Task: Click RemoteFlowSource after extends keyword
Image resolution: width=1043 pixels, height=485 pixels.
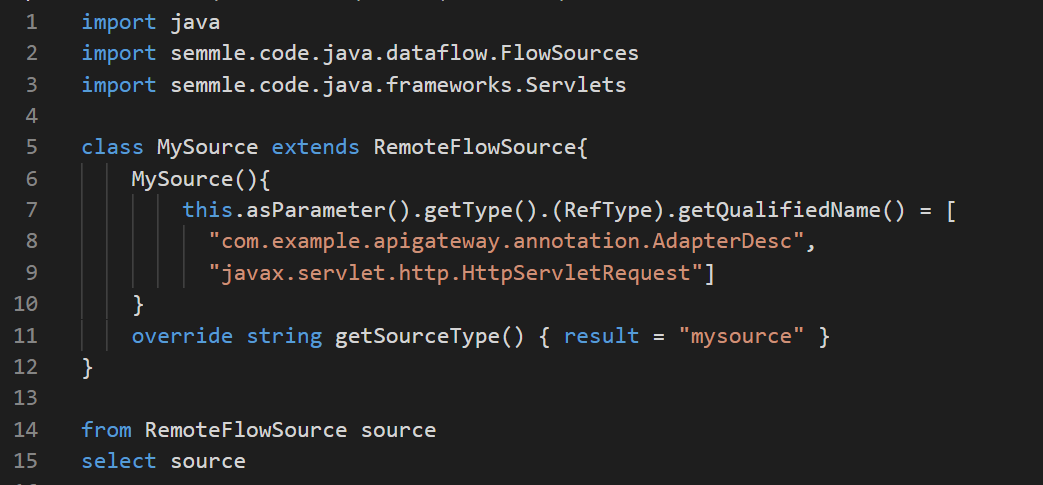Action: click(474, 148)
